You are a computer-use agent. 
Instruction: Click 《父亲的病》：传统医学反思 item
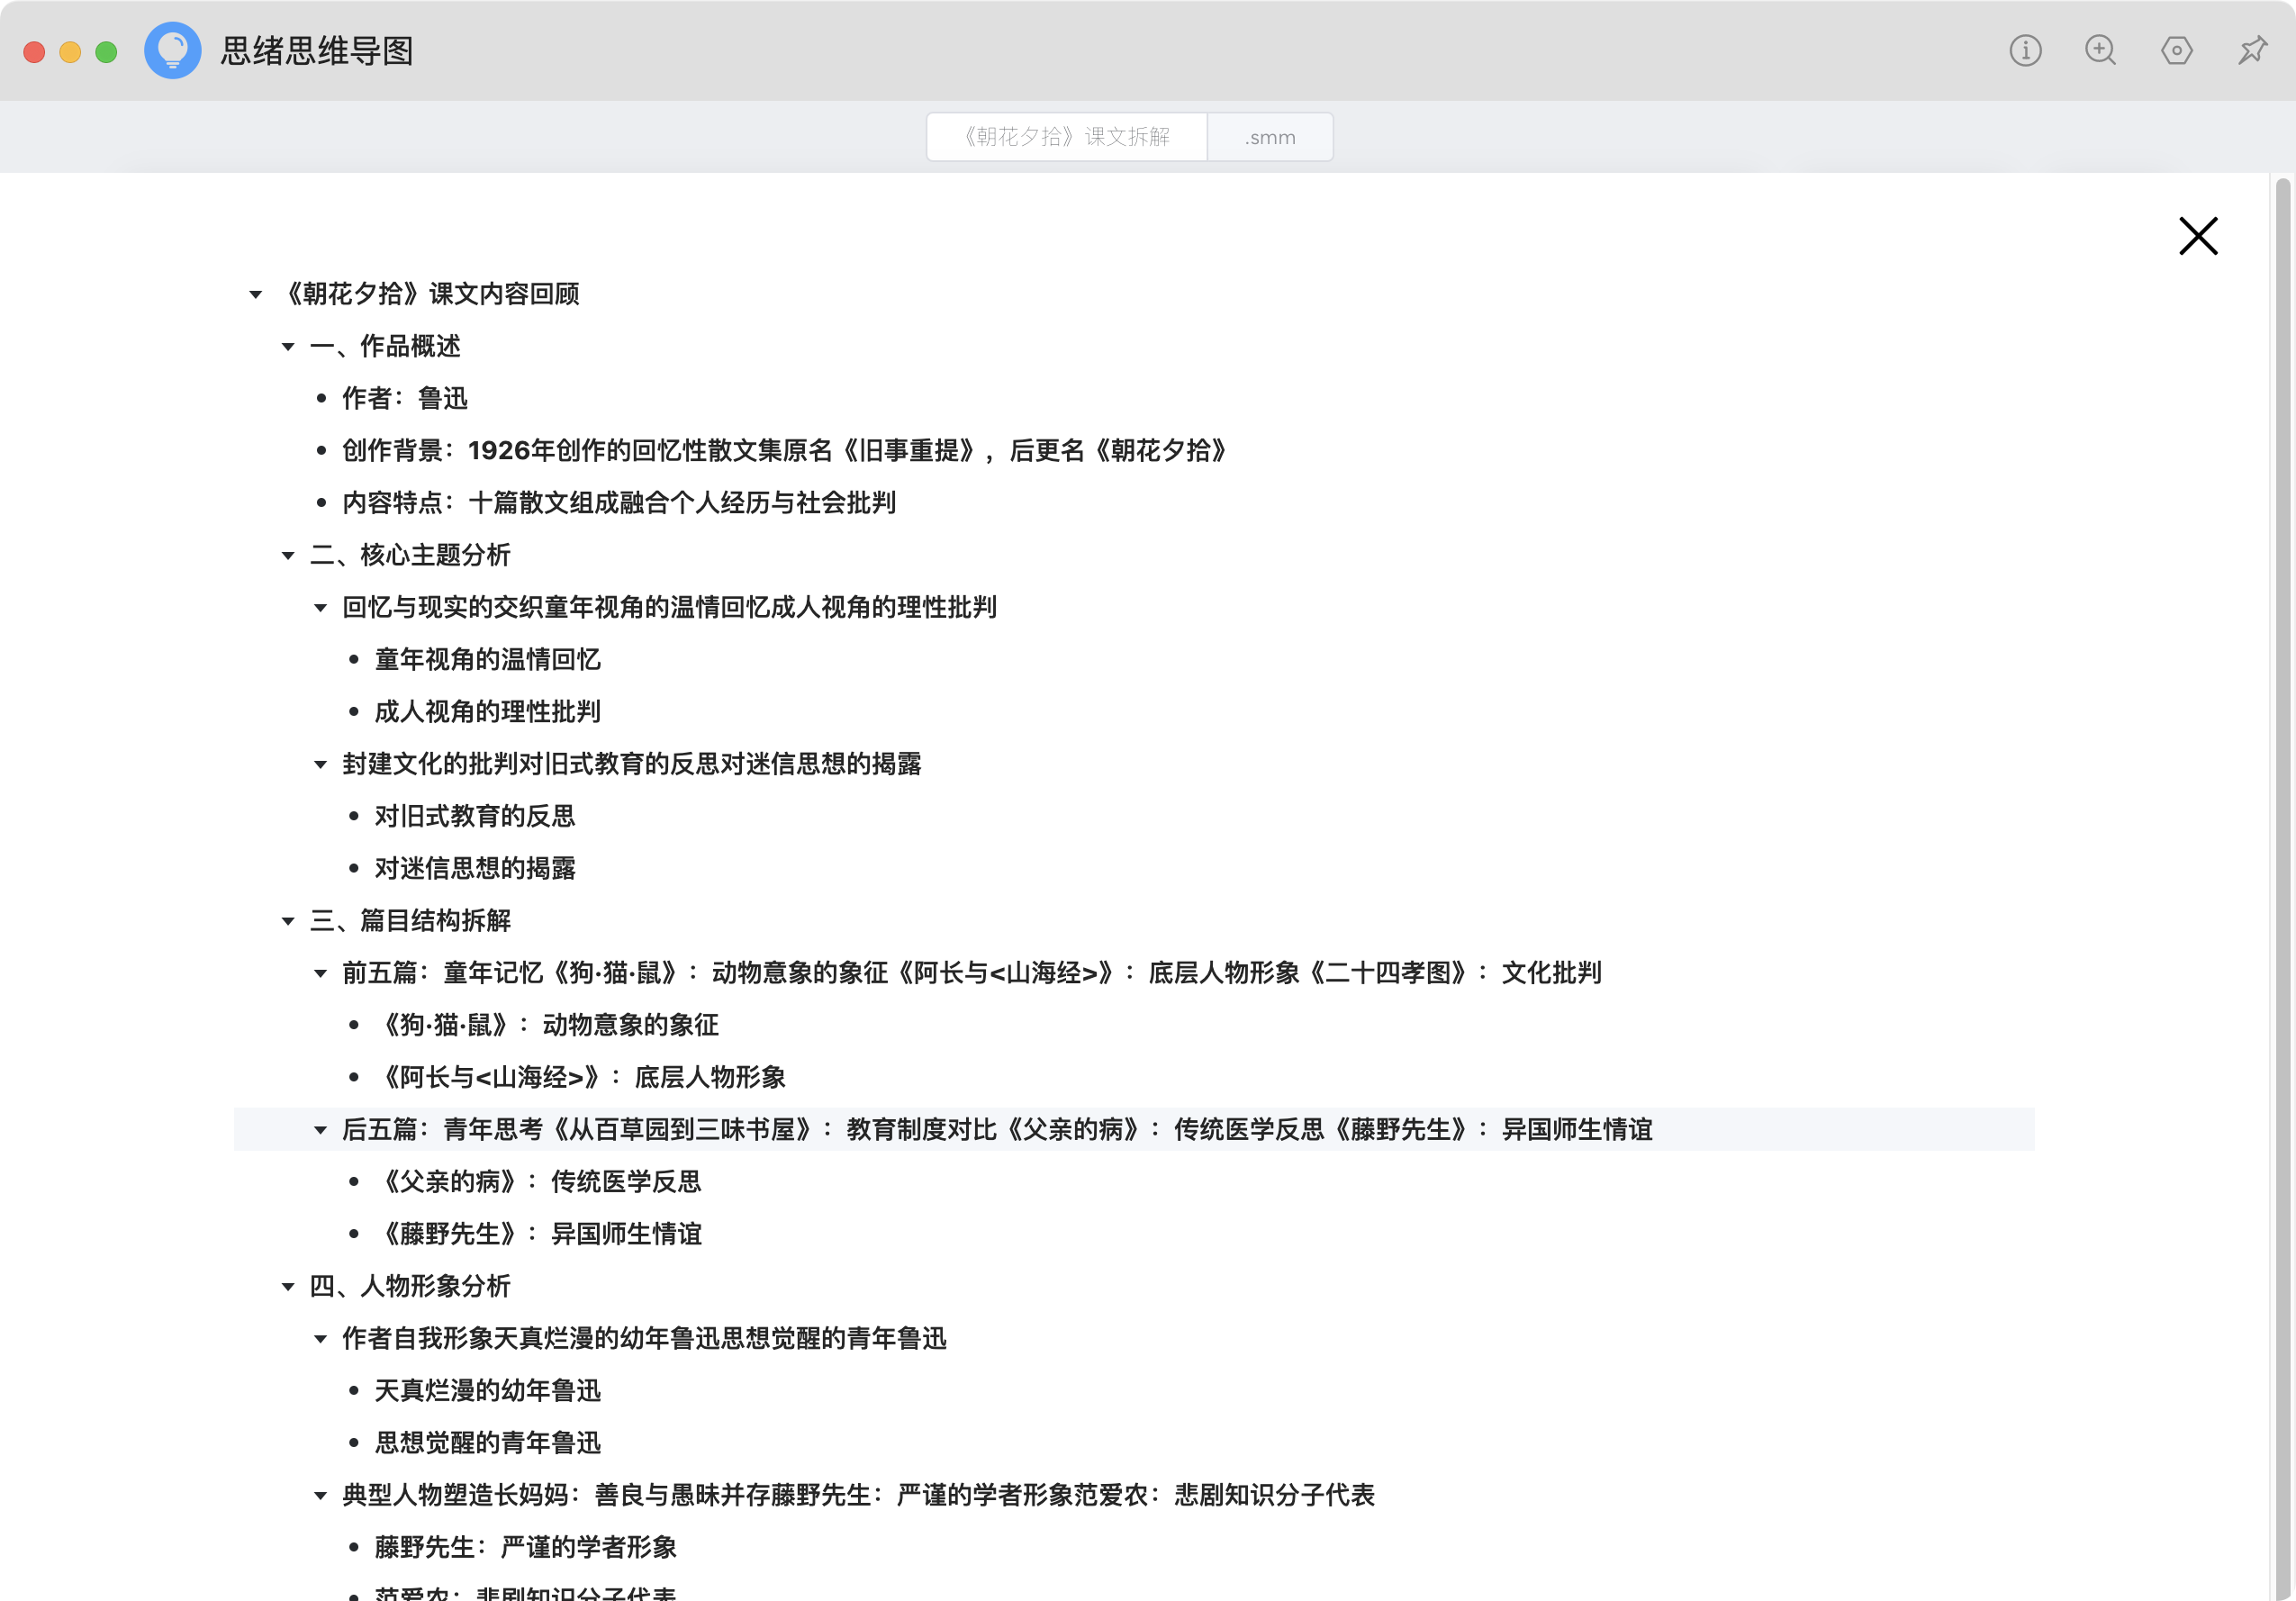(x=539, y=1181)
